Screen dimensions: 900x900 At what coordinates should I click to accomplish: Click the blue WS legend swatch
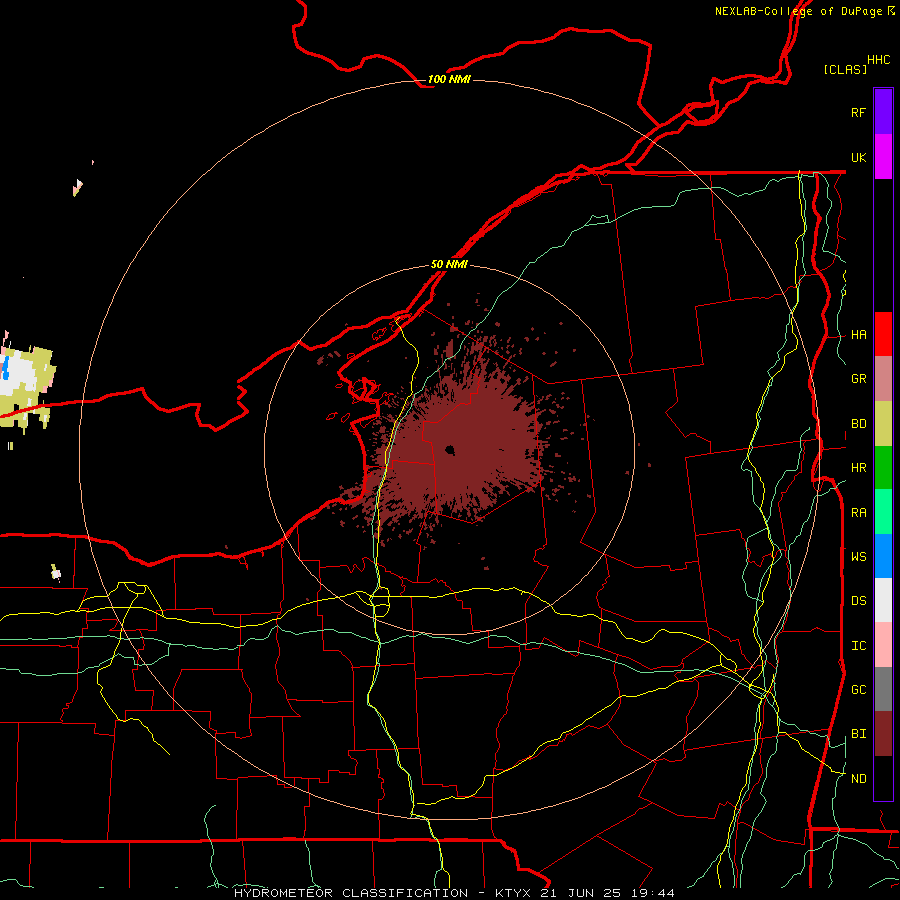click(883, 556)
